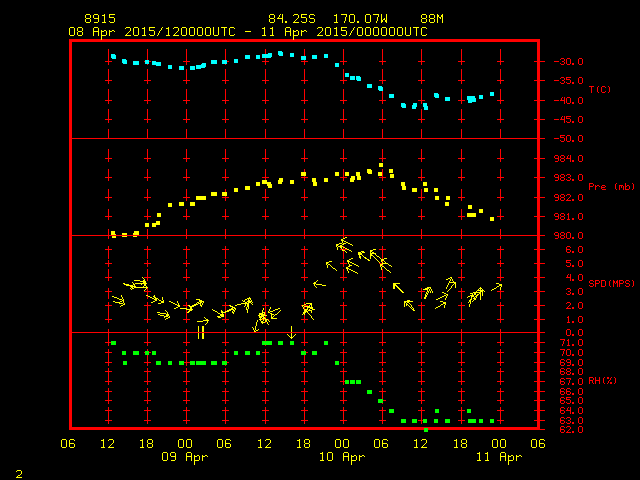Screen dimensions: 640x480
Task: Click the 0.0 wind speed tick label
Action: [574, 333]
